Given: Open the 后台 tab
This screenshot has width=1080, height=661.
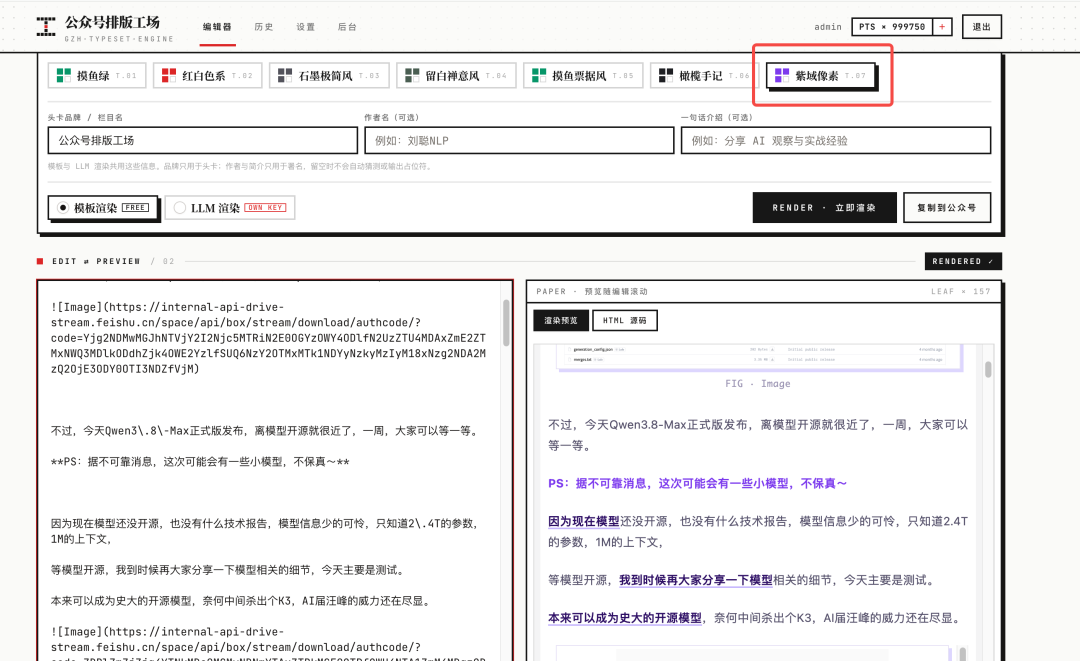Looking at the screenshot, I should [x=347, y=27].
